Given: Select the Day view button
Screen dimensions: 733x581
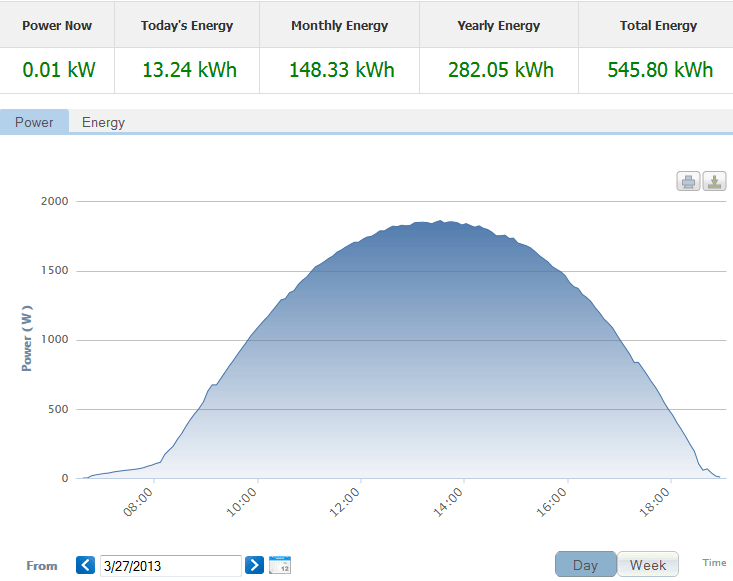Looking at the screenshot, I should tap(585, 565).
